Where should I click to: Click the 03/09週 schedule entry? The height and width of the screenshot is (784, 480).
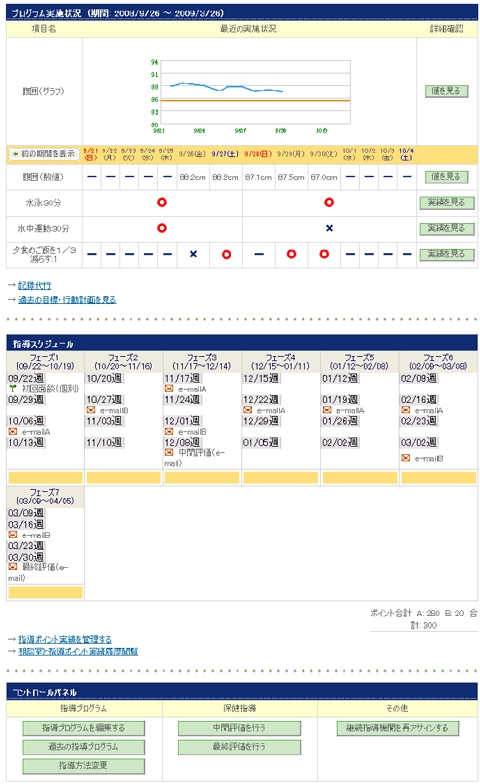point(26,513)
